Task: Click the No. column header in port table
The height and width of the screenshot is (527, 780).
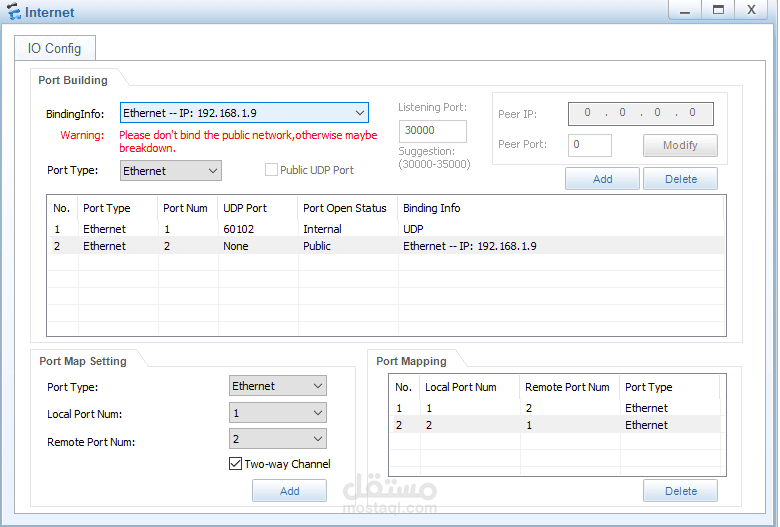Action: 62,208
